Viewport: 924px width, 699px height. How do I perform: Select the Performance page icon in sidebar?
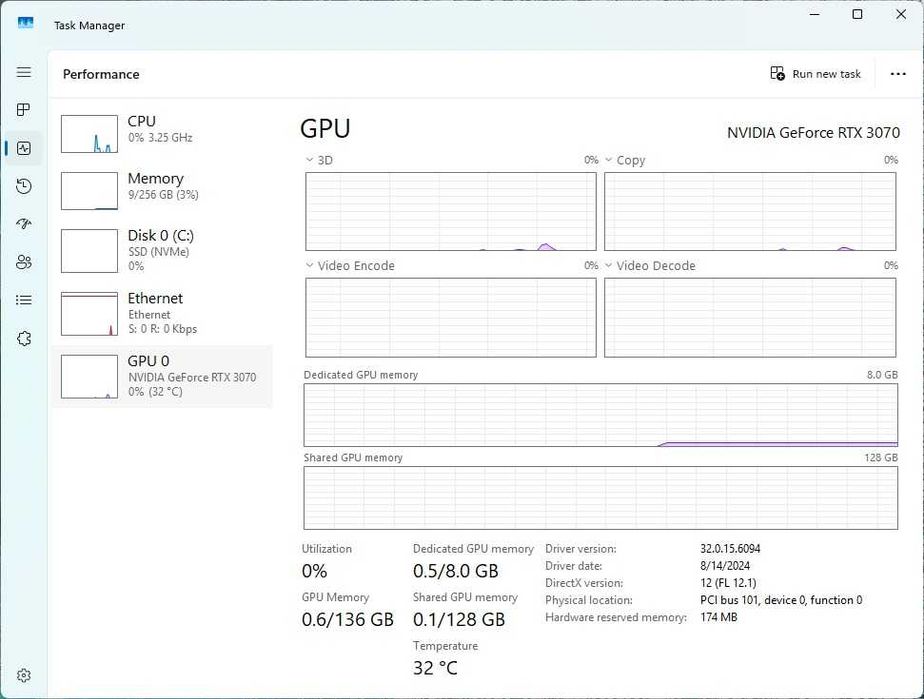(24, 148)
